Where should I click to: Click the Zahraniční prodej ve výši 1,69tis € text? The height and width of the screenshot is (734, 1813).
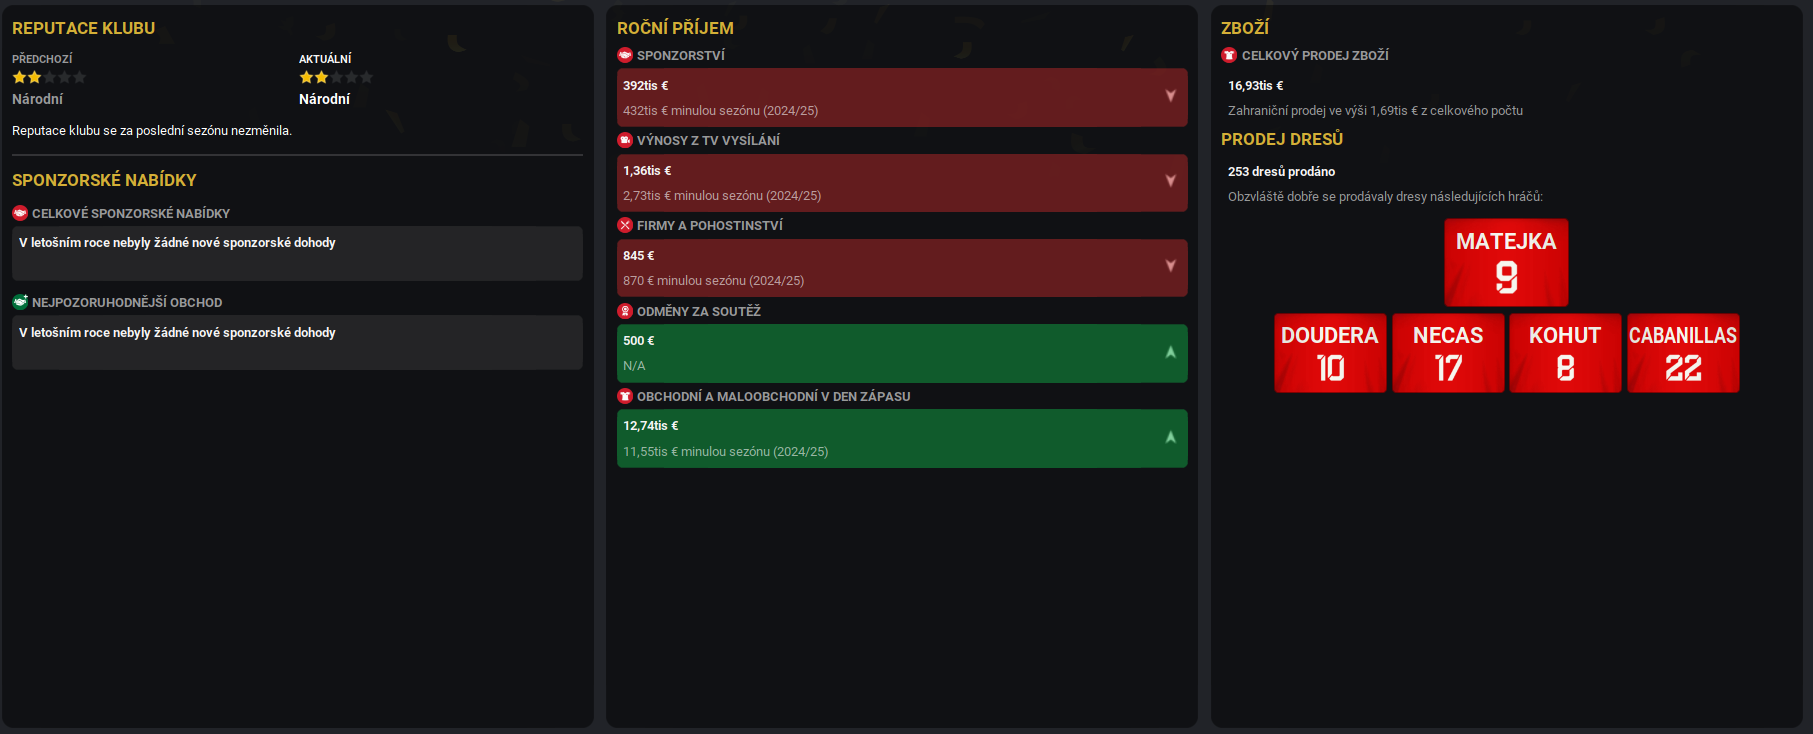(1375, 111)
